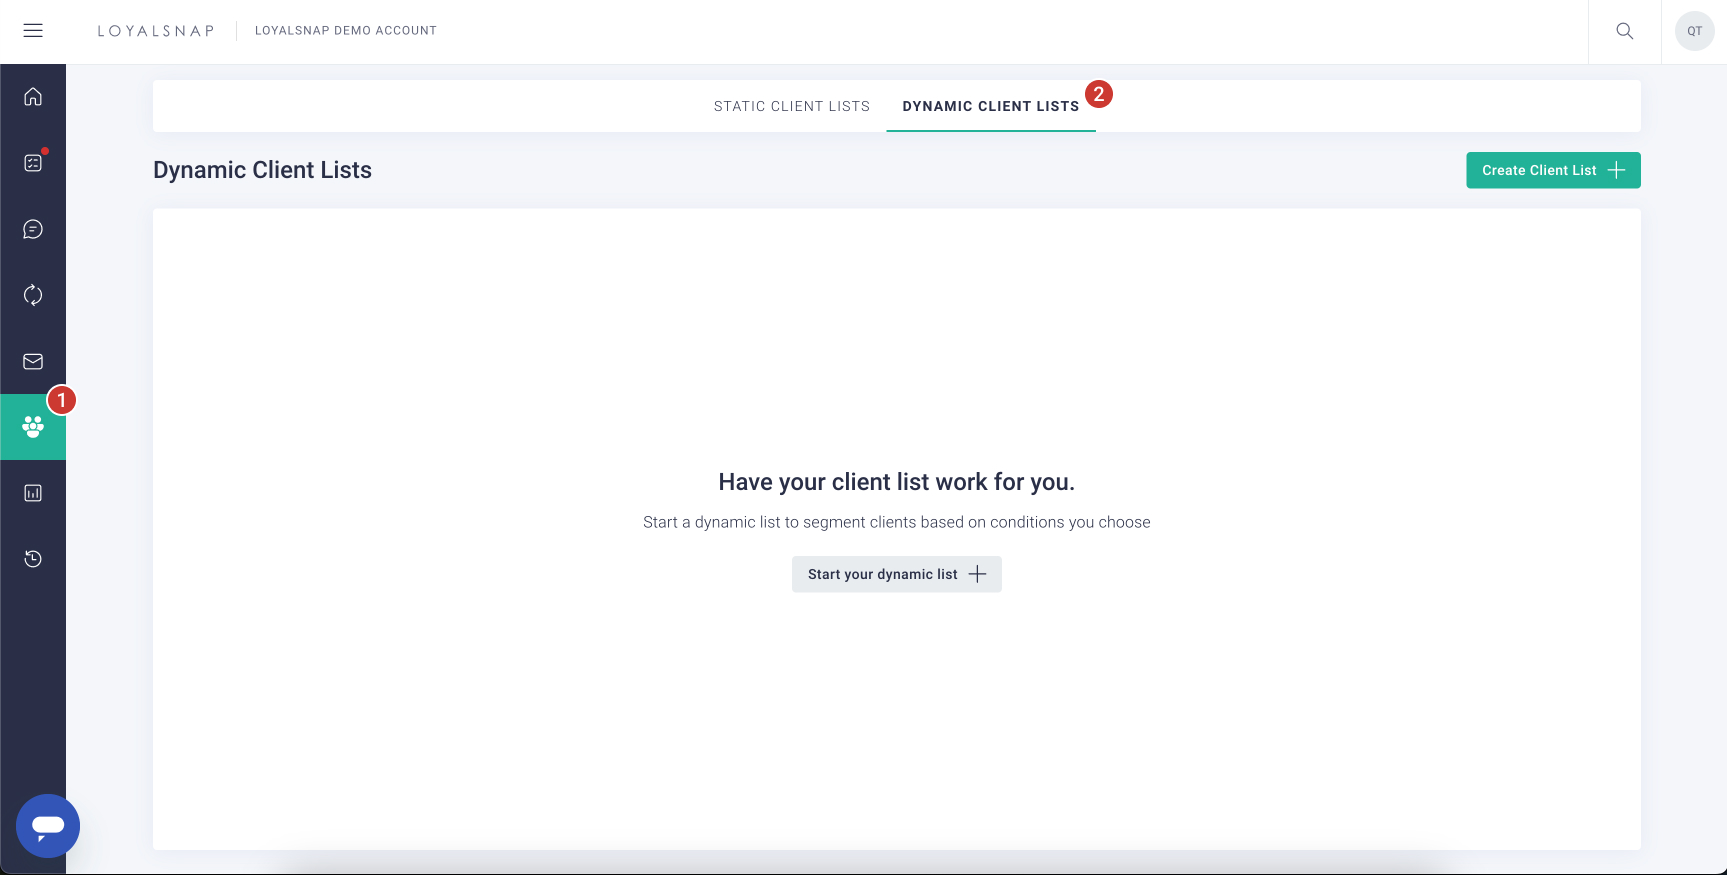The width and height of the screenshot is (1727, 875).
Task: Go to the Home dashboard icon
Action: tap(33, 97)
